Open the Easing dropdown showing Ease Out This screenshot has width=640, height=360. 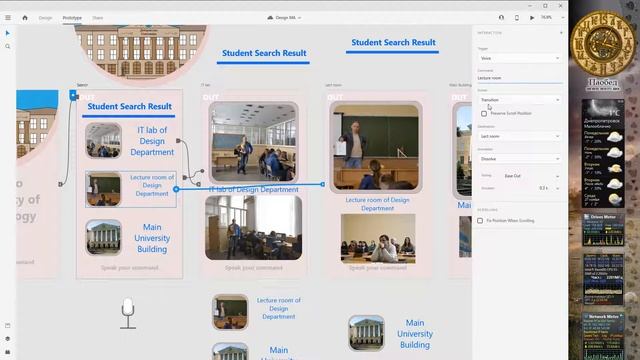[x=531, y=176]
